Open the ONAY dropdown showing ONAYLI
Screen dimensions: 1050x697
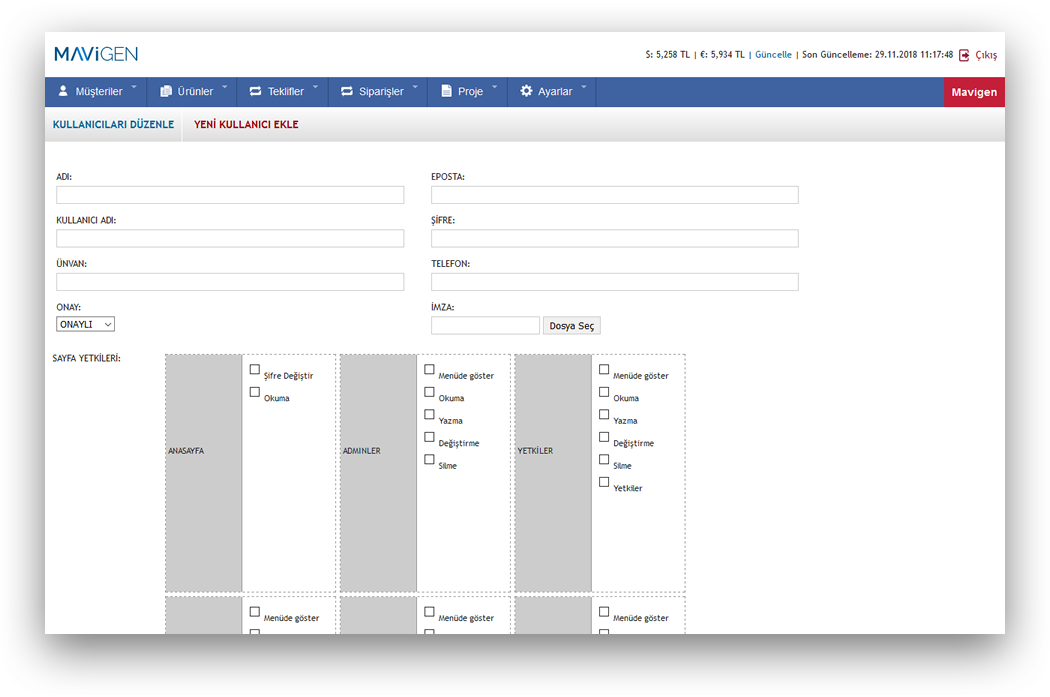(86, 324)
